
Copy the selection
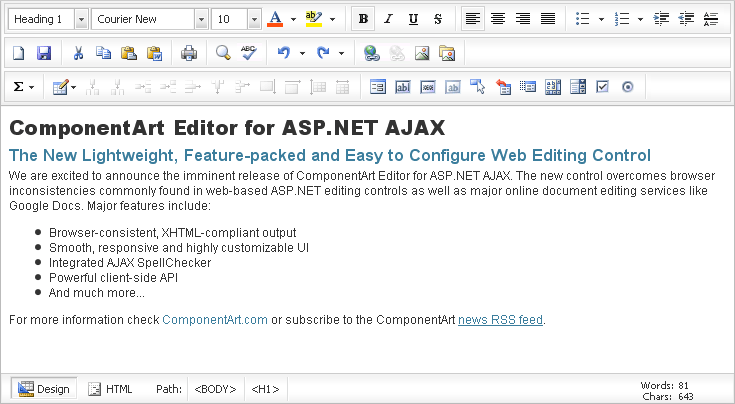pos(103,53)
